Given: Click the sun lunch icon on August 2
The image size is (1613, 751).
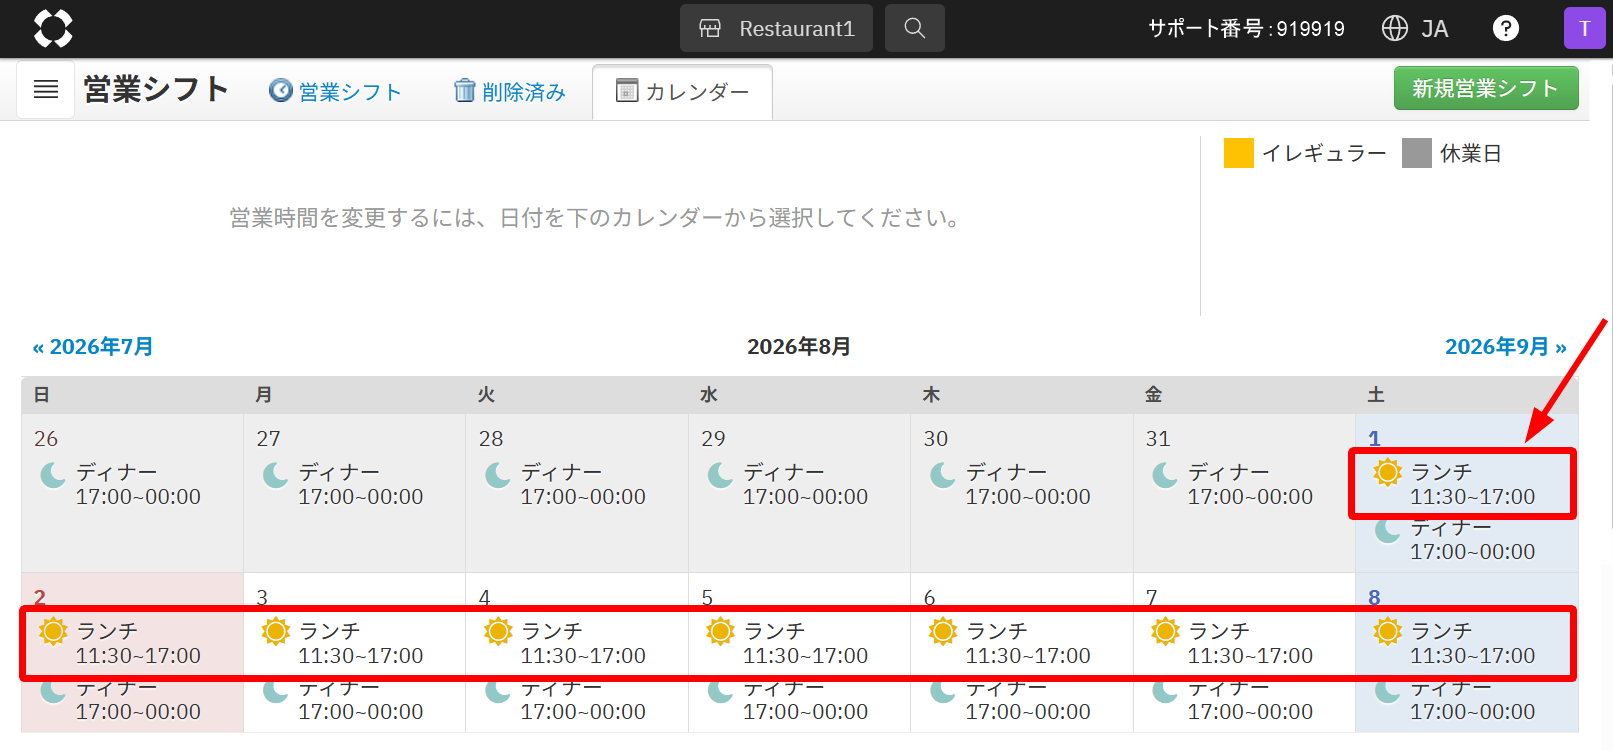Looking at the screenshot, I should 53,631.
